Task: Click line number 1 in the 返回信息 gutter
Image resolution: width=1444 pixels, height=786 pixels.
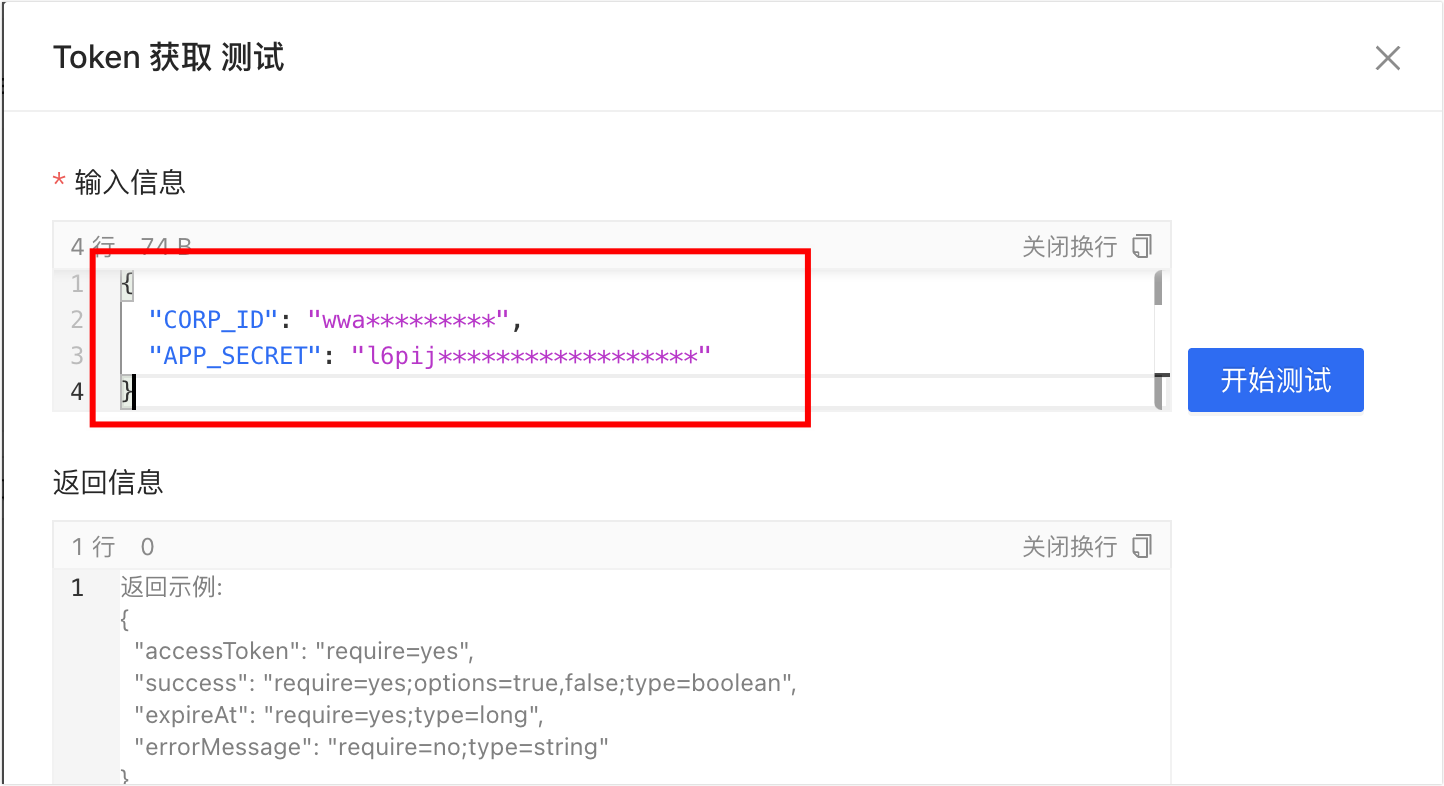Action: [77, 587]
